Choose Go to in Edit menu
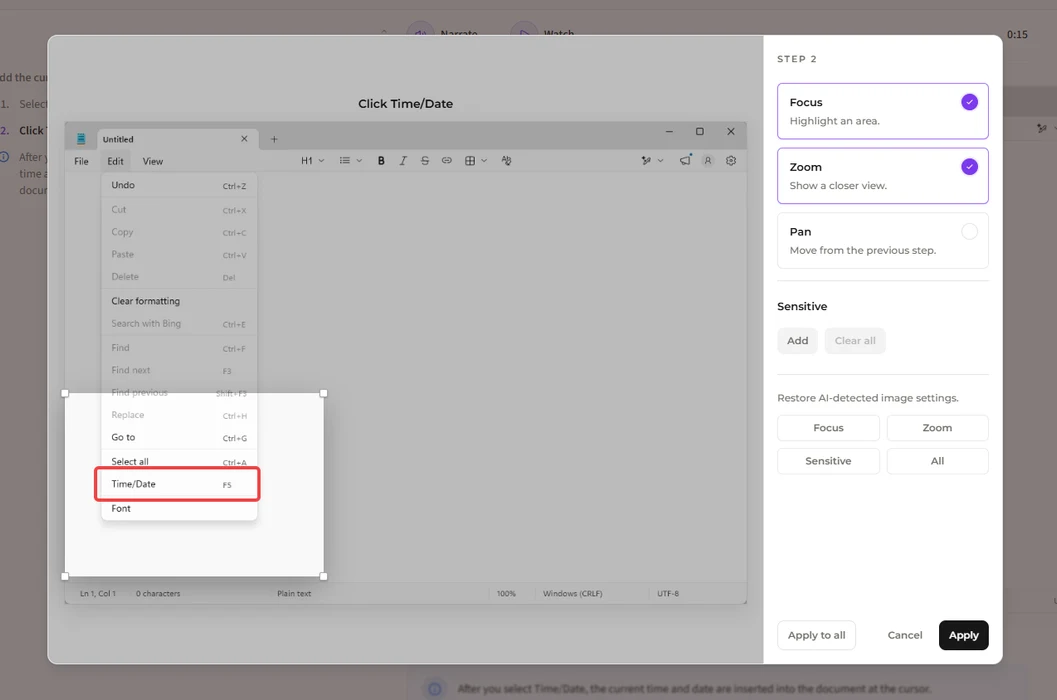Image resolution: width=1057 pixels, height=700 pixels. pyautogui.click(x=178, y=437)
